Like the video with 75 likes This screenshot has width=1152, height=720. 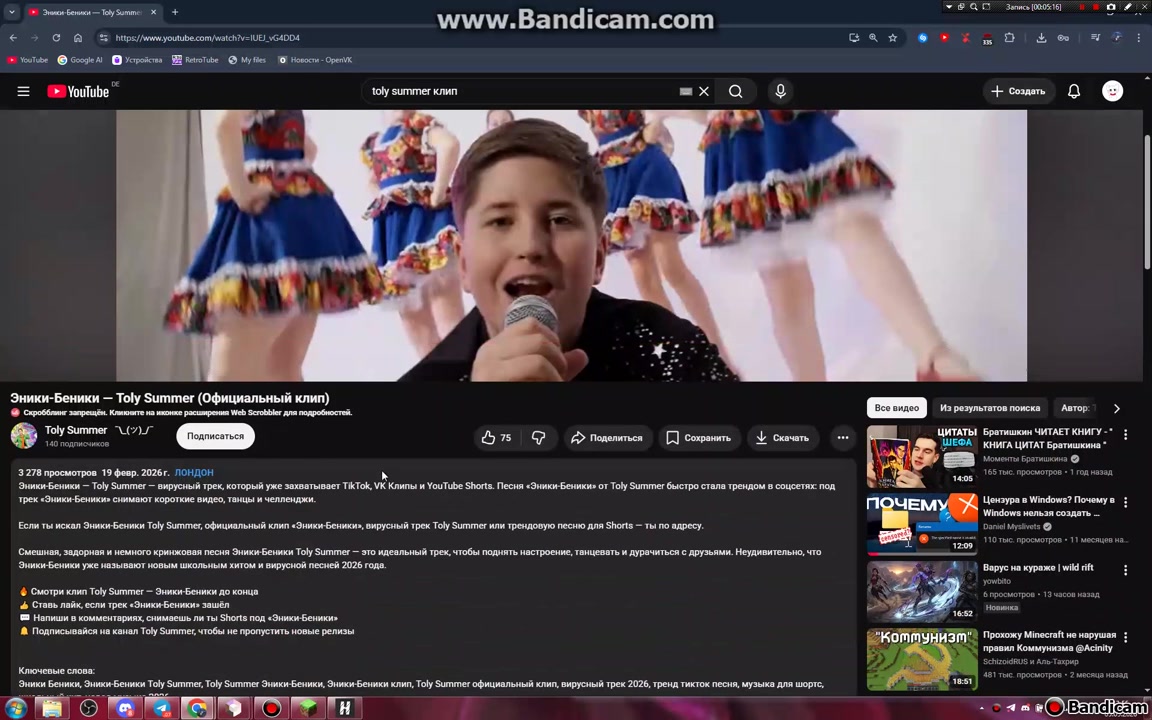tap(497, 438)
